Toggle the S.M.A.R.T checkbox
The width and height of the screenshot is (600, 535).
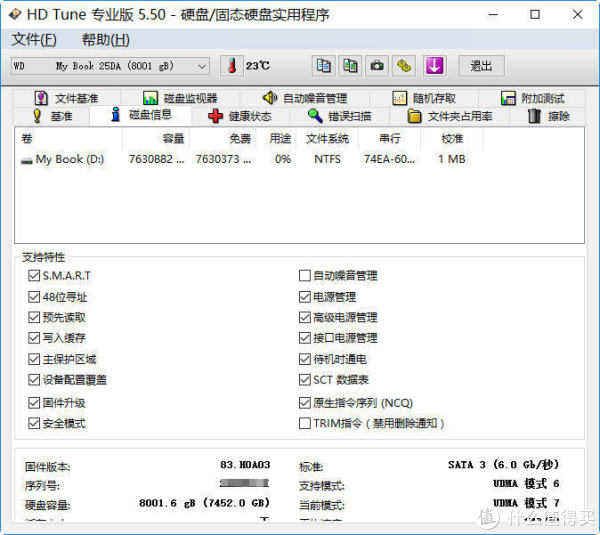34,275
